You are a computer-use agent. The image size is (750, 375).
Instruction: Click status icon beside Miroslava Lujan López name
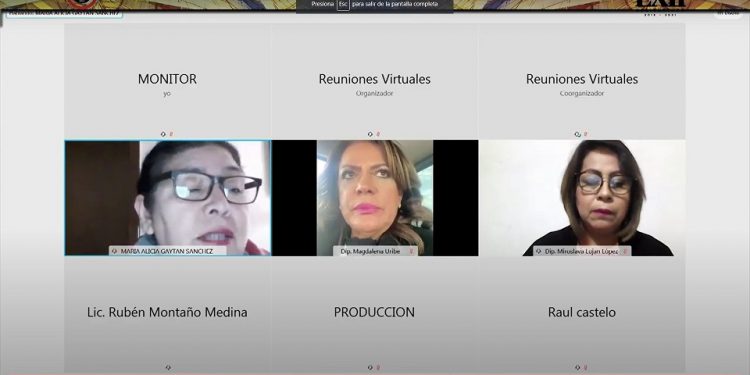(539, 251)
